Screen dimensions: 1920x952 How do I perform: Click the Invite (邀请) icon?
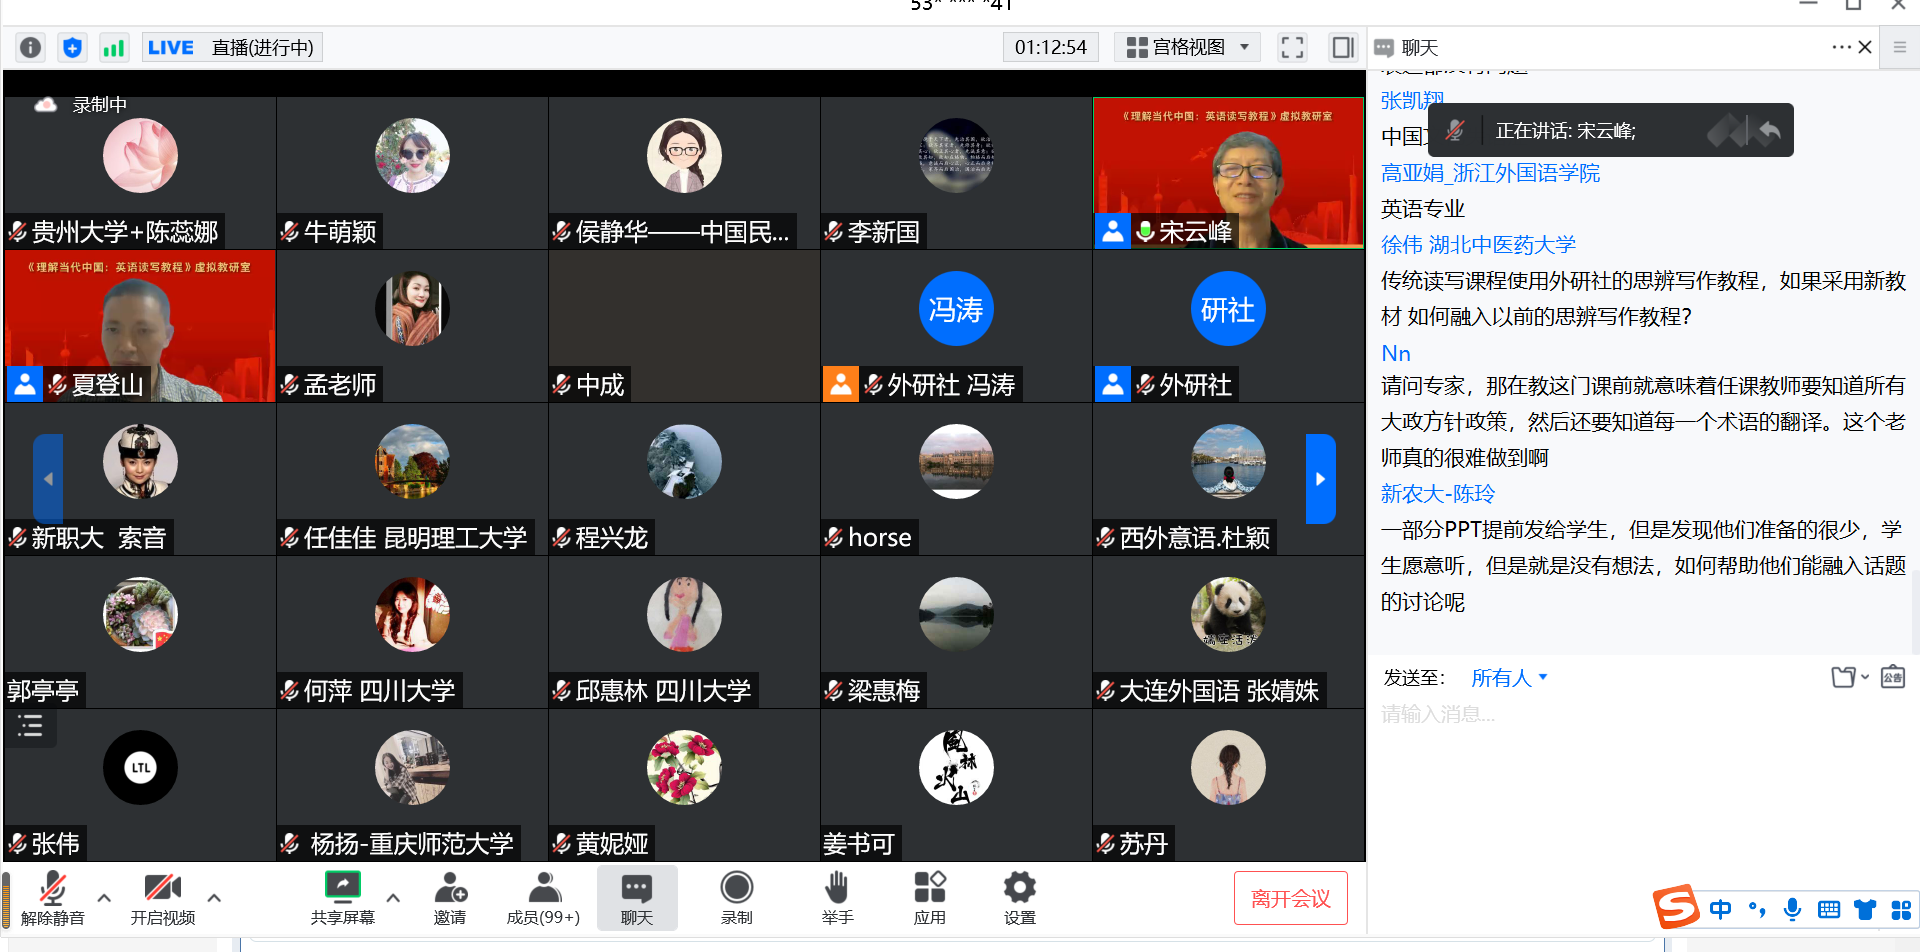tap(450, 897)
